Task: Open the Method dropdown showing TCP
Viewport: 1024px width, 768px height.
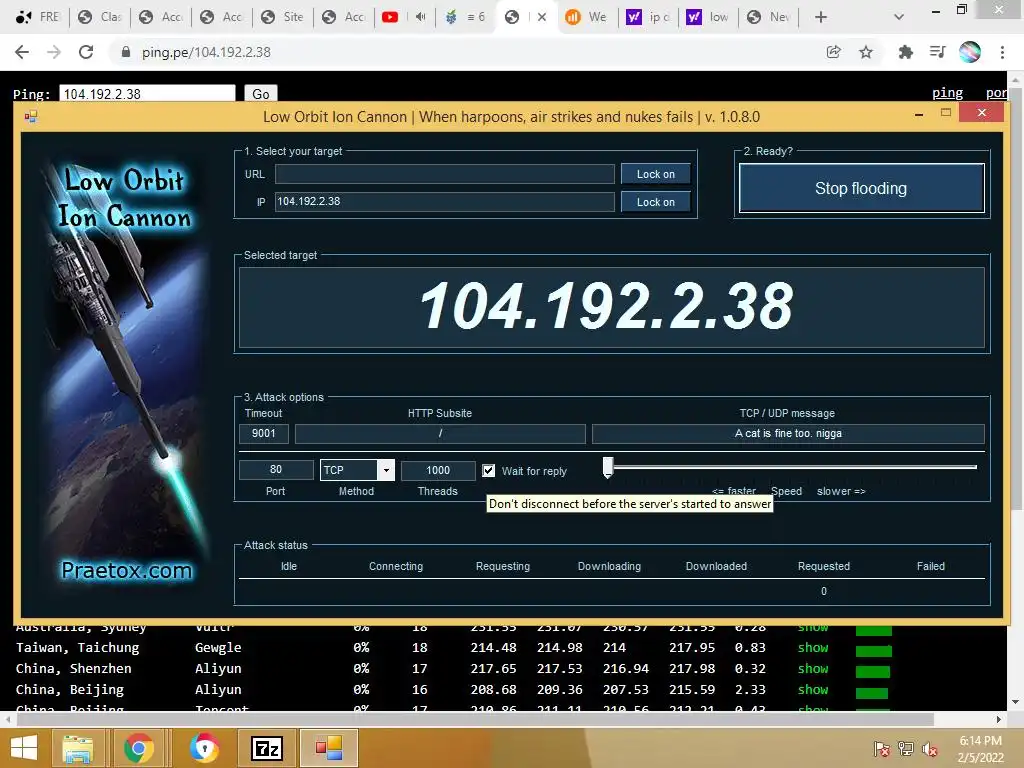Action: point(357,470)
